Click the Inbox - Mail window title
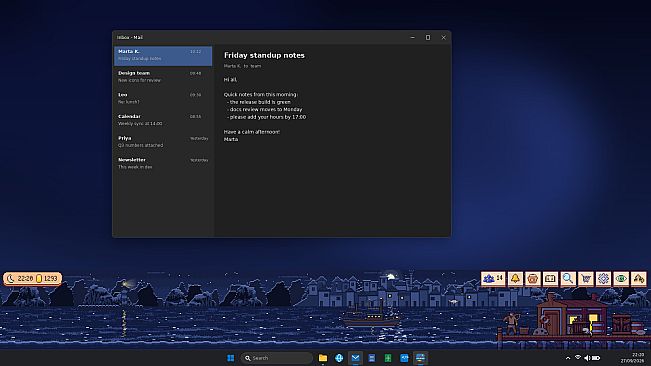The image size is (651, 366). (130, 37)
